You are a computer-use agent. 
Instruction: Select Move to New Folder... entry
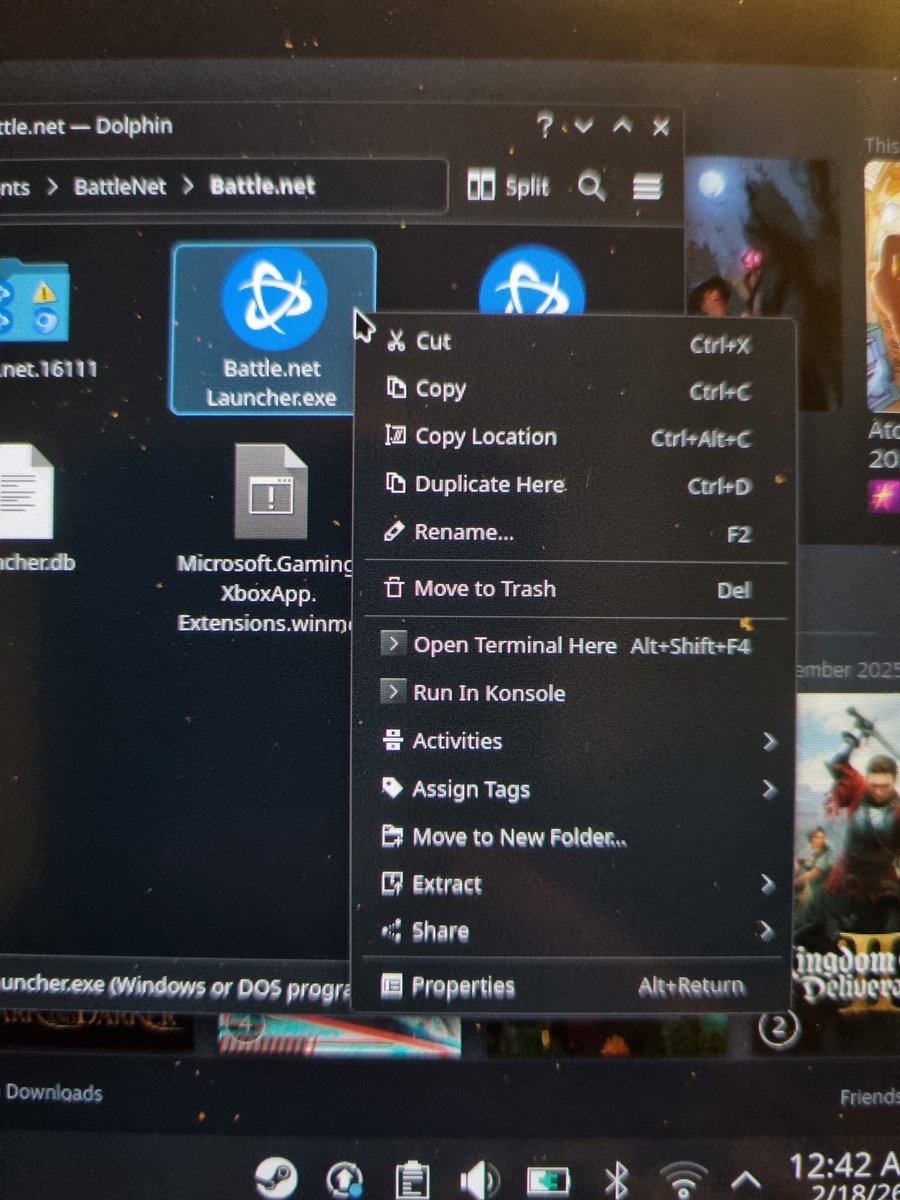coord(574,837)
